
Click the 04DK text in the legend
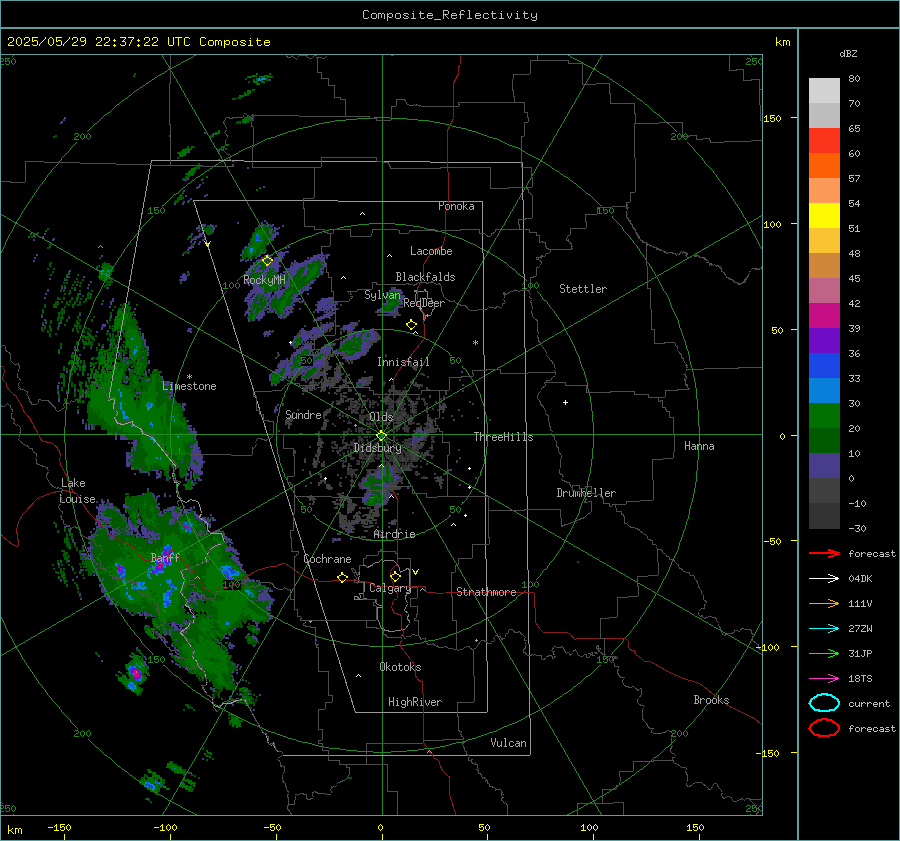[860, 579]
